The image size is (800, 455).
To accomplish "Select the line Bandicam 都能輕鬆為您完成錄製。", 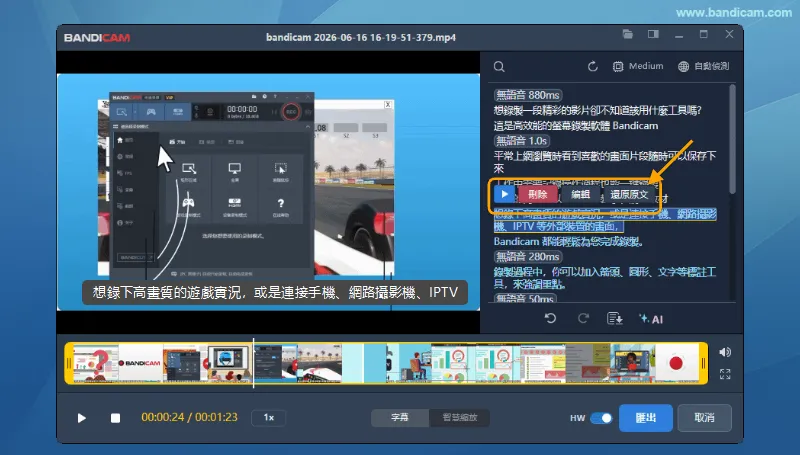I will point(568,241).
